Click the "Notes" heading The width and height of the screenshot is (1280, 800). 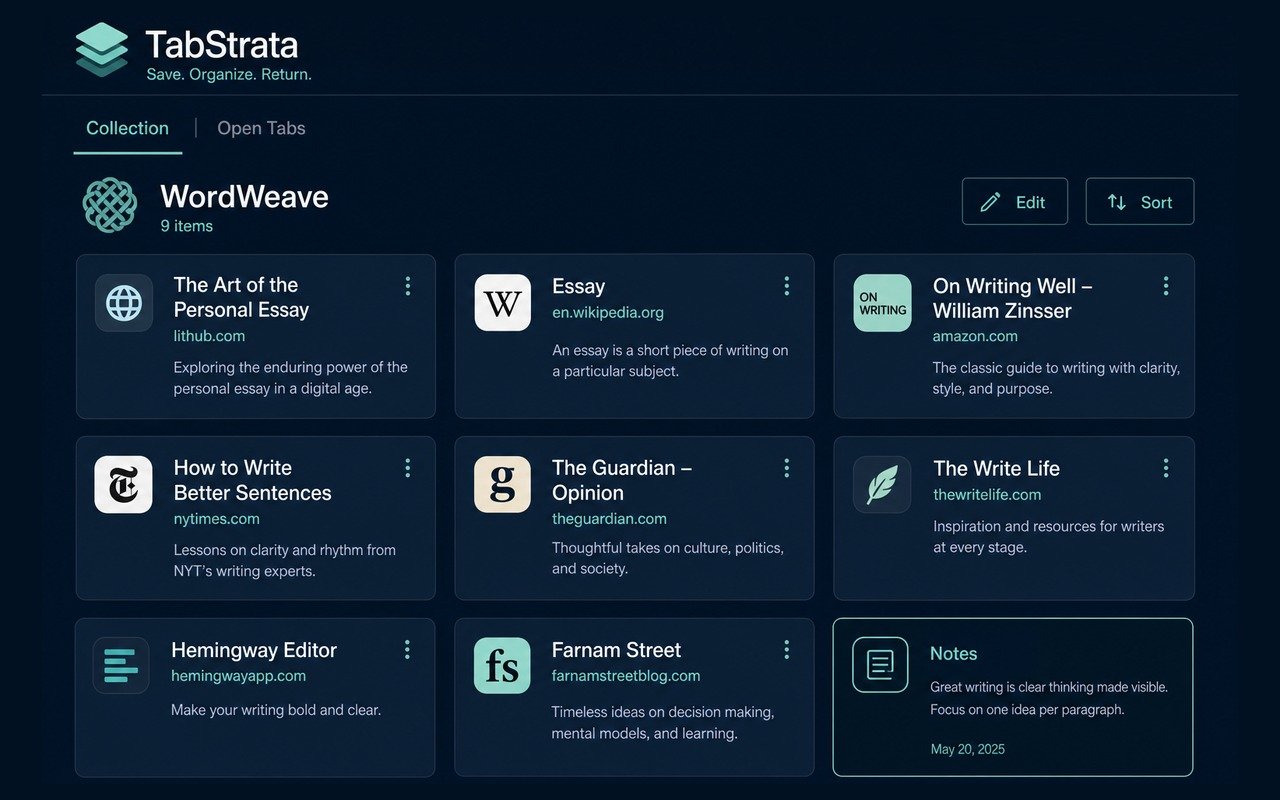click(954, 653)
